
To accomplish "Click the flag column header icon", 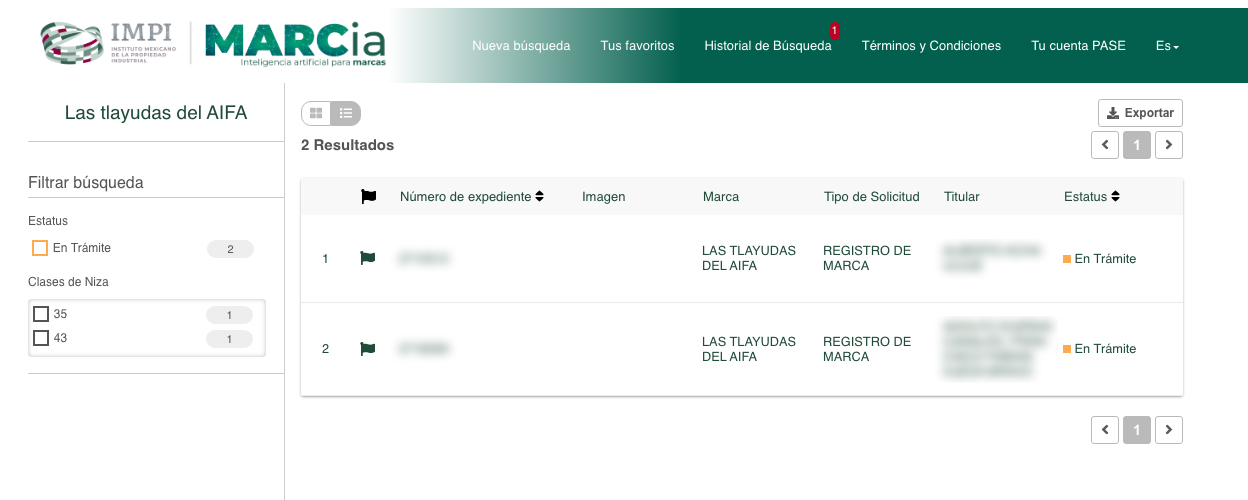I will tap(368, 197).
